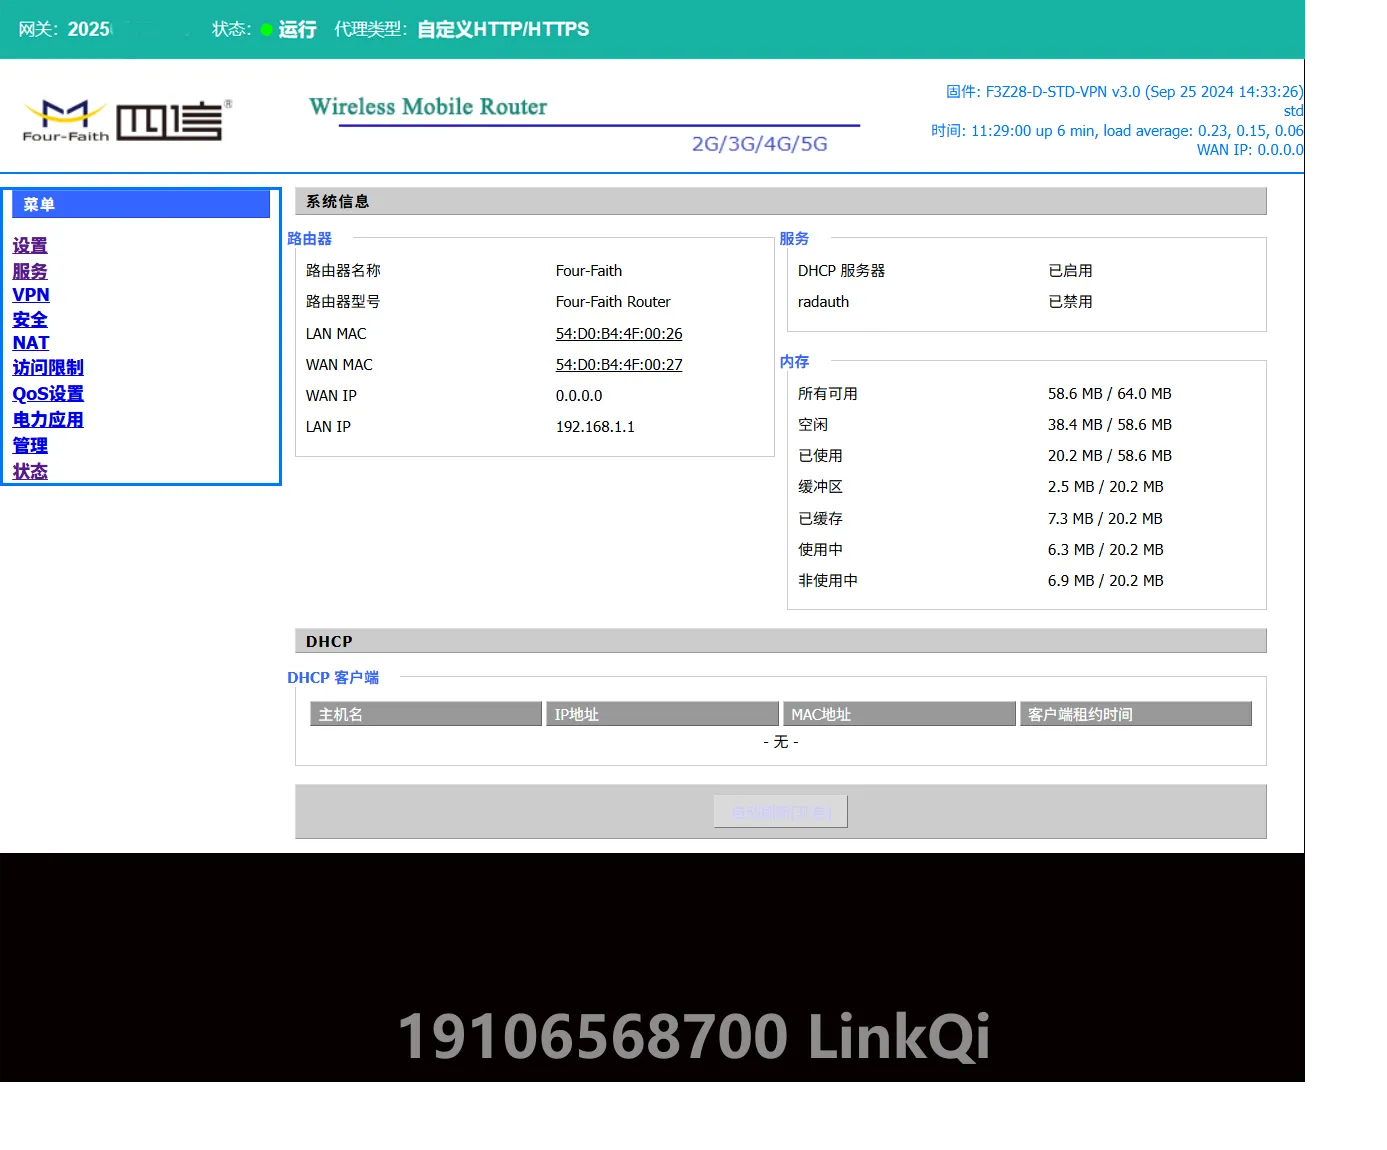Click the green running status indicator

[x=267, y=30]
